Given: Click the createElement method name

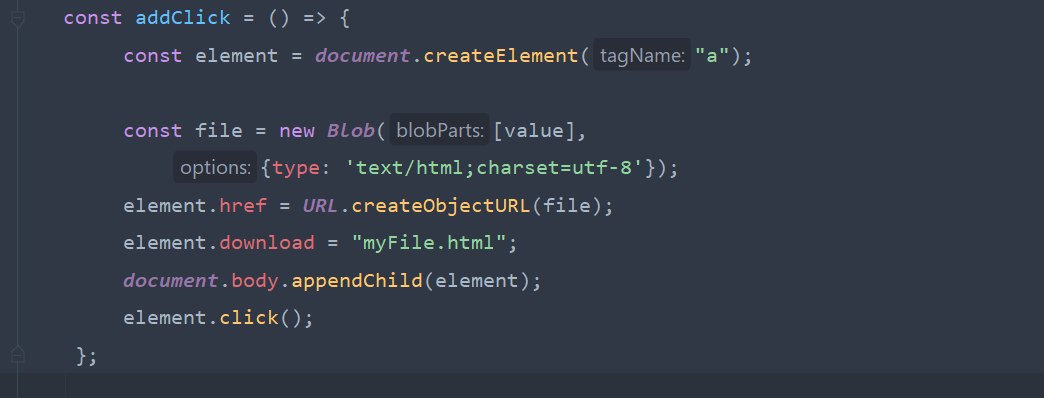Looking at the screenshot, I should pyautogui.click(x=501, y=55).
